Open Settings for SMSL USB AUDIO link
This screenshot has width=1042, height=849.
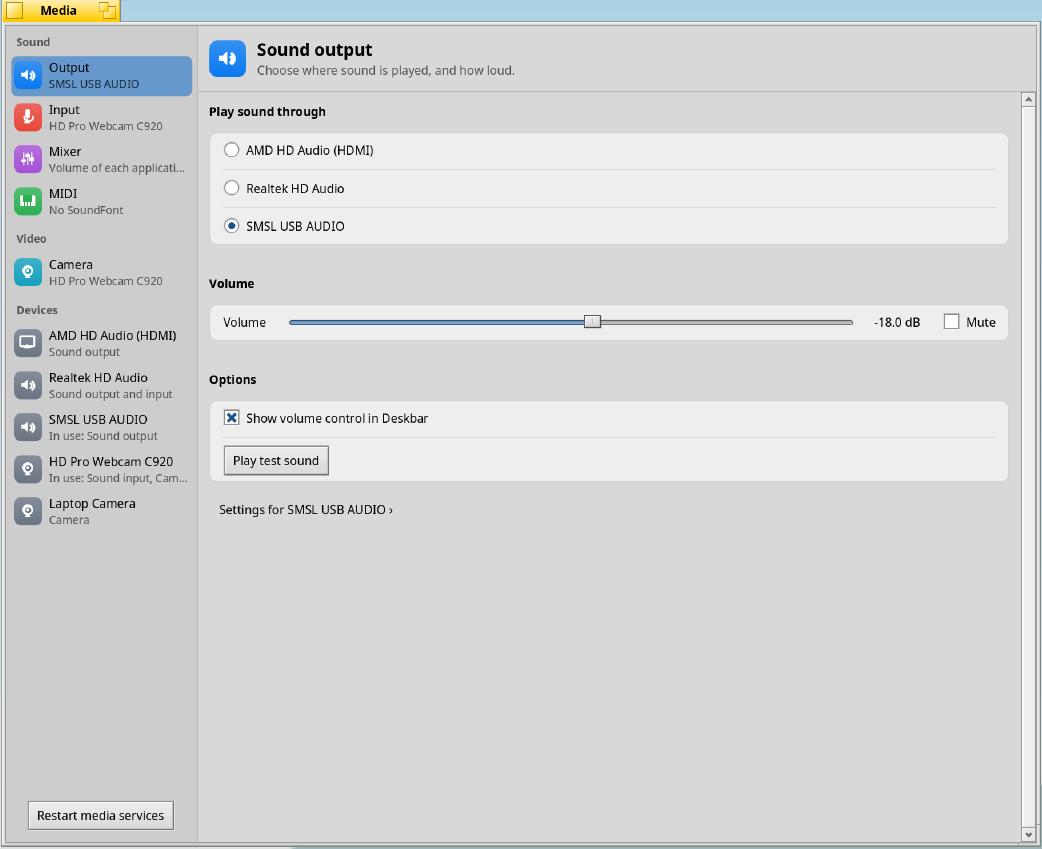tap(306, 510)
